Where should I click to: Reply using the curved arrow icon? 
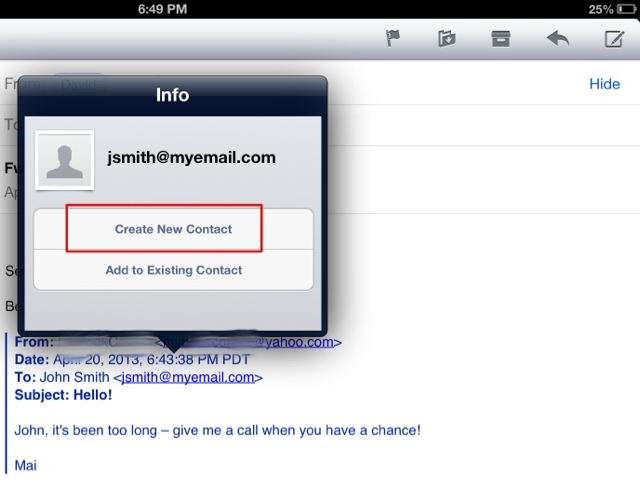point(558,39)
